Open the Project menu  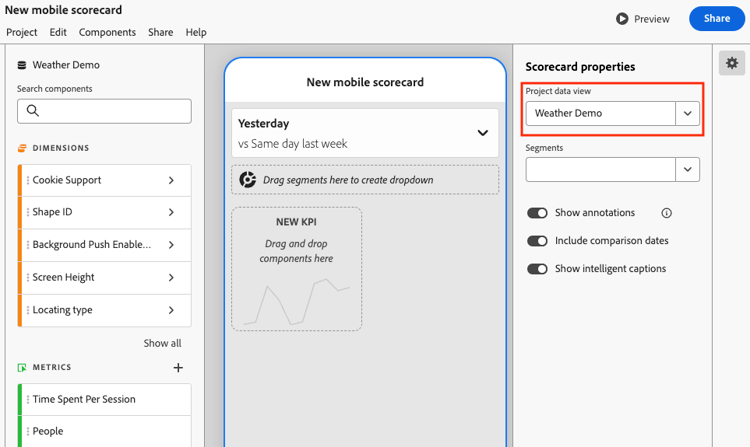coord(22,32)
